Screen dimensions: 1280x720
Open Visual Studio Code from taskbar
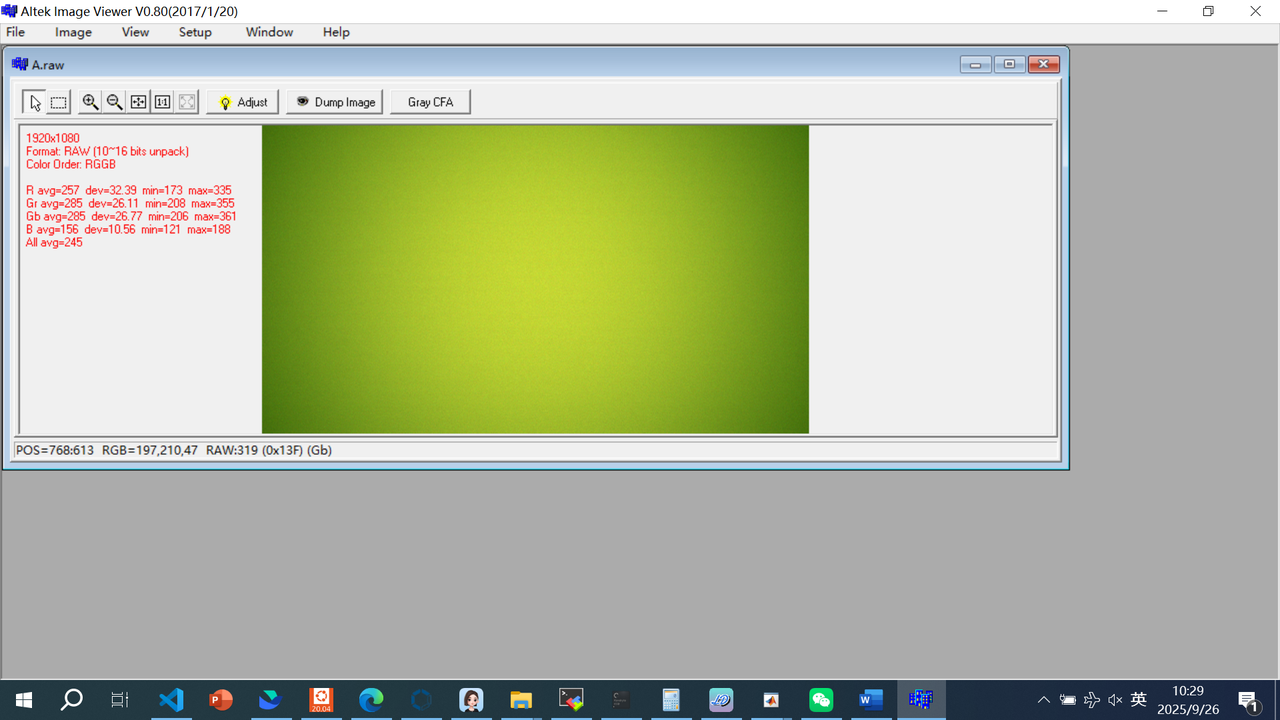point(171,699)
